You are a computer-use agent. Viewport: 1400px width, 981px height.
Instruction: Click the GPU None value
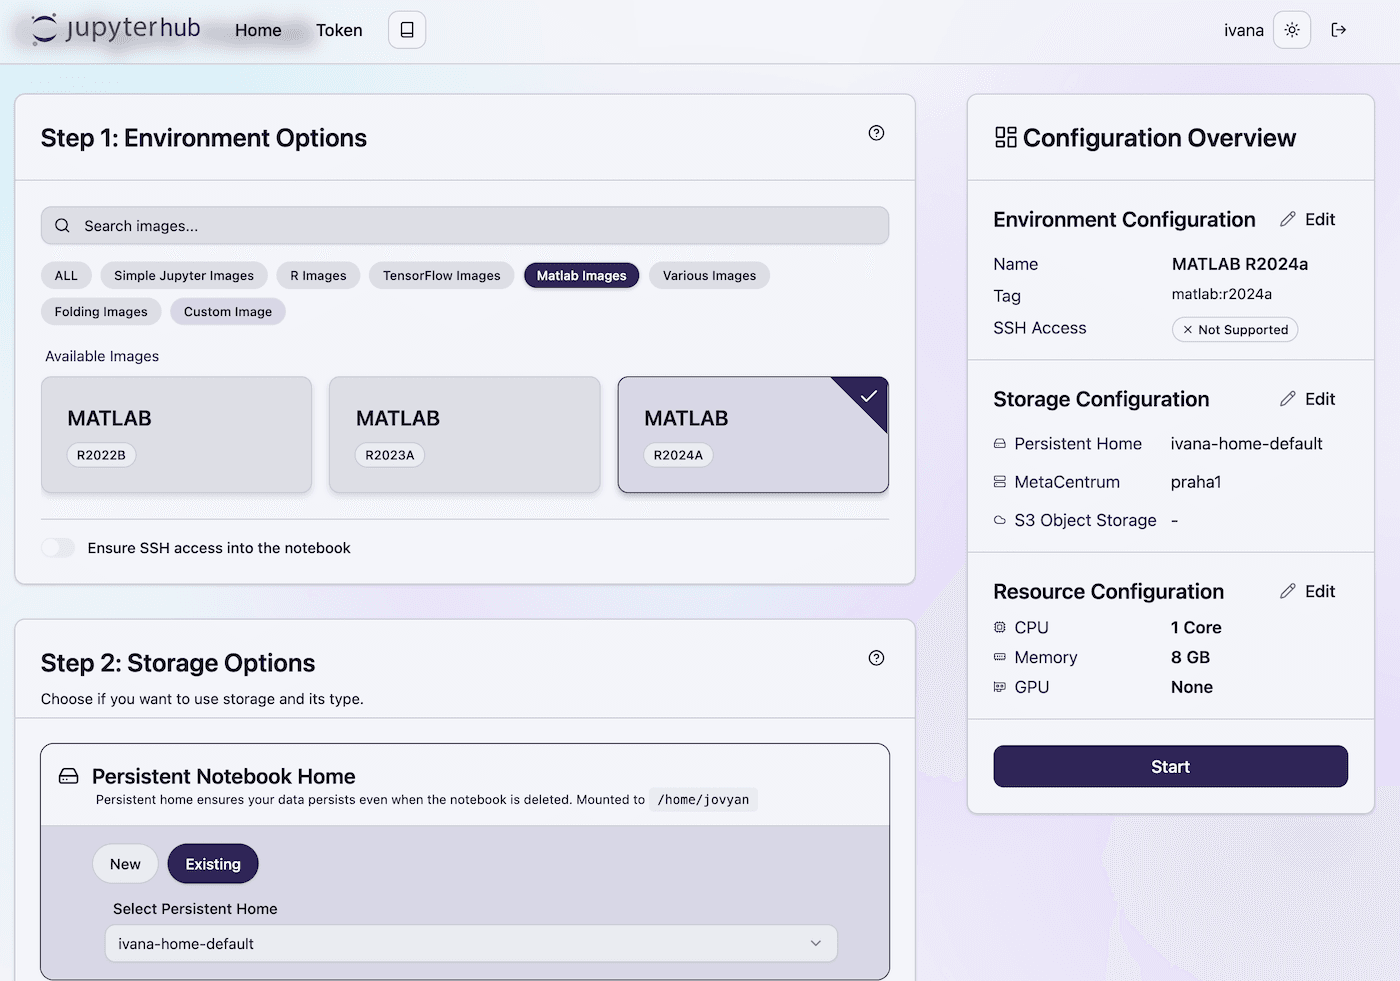pos(1192,687)
